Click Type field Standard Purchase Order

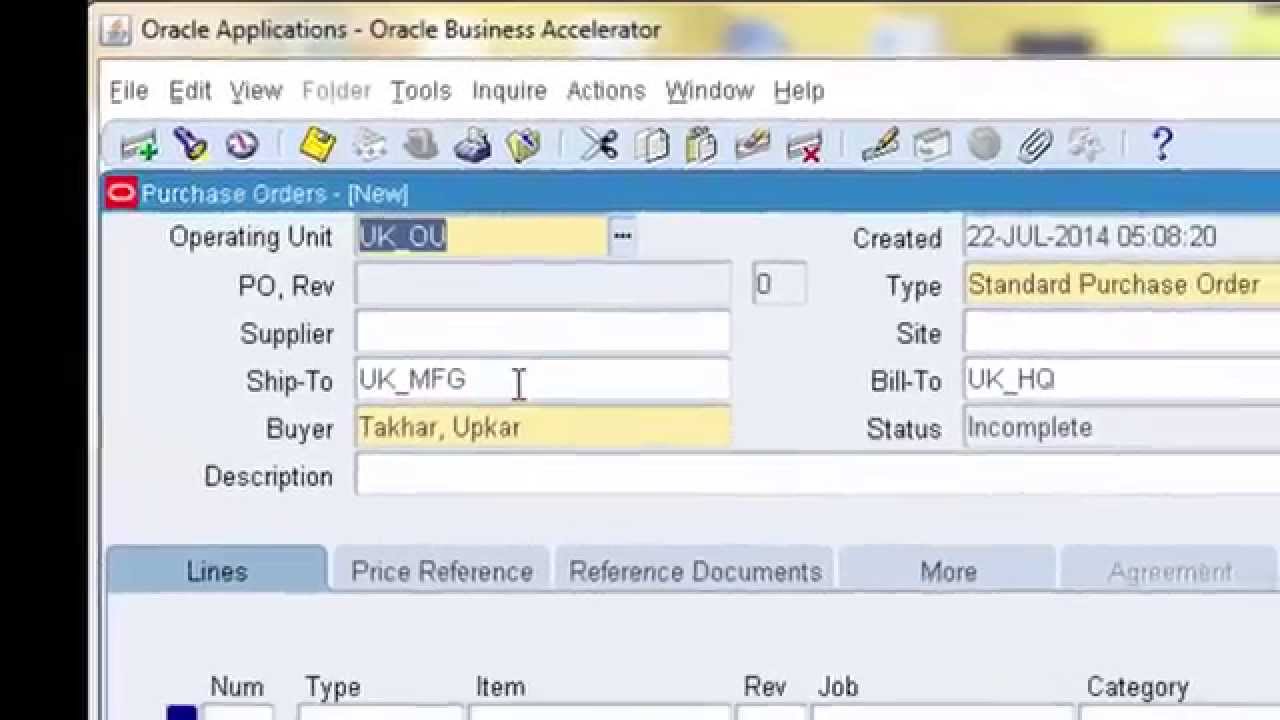pyautogui.click(x=1121, y=285)
